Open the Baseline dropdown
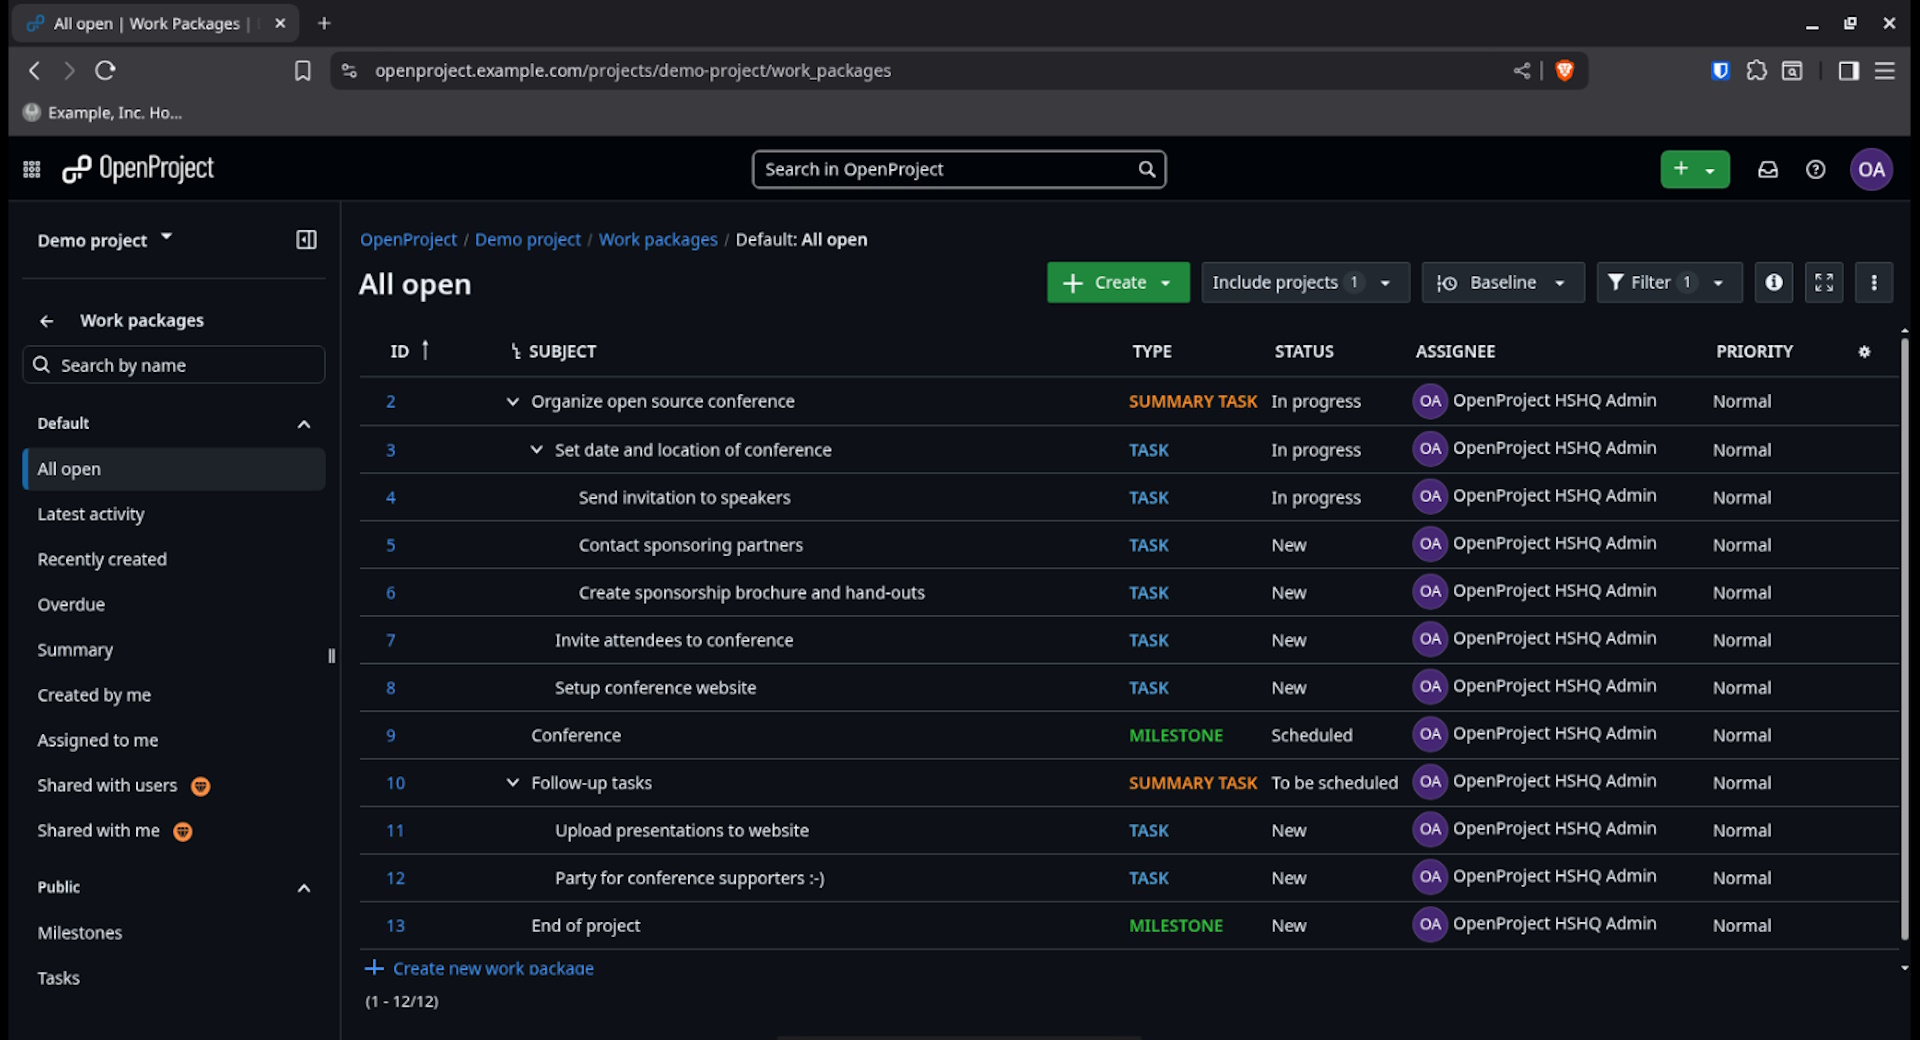Viewport: 1920px width, 1040px height. [x=1501, y=283]
